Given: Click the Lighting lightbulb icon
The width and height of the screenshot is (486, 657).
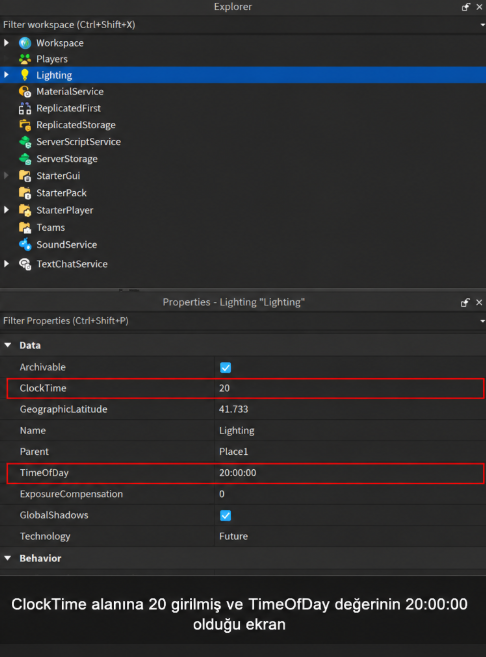Looking at the screenshot, I should (x=25, y=75).
